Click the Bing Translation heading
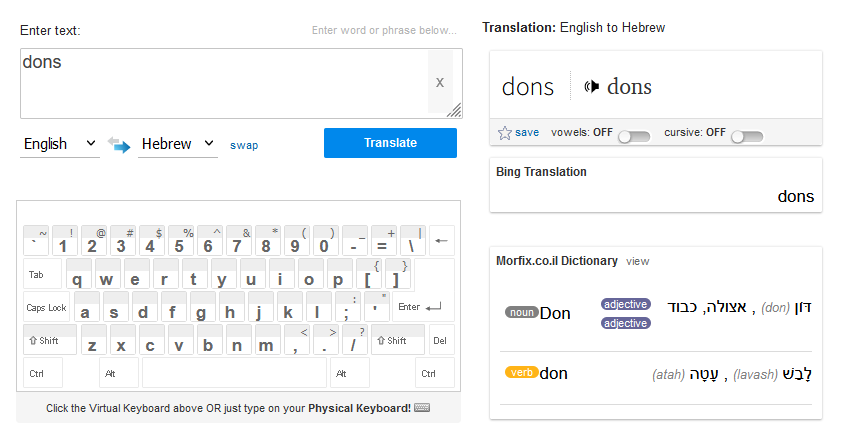The height and width of the screenshot is (433, 845). (x=541, y=172)
